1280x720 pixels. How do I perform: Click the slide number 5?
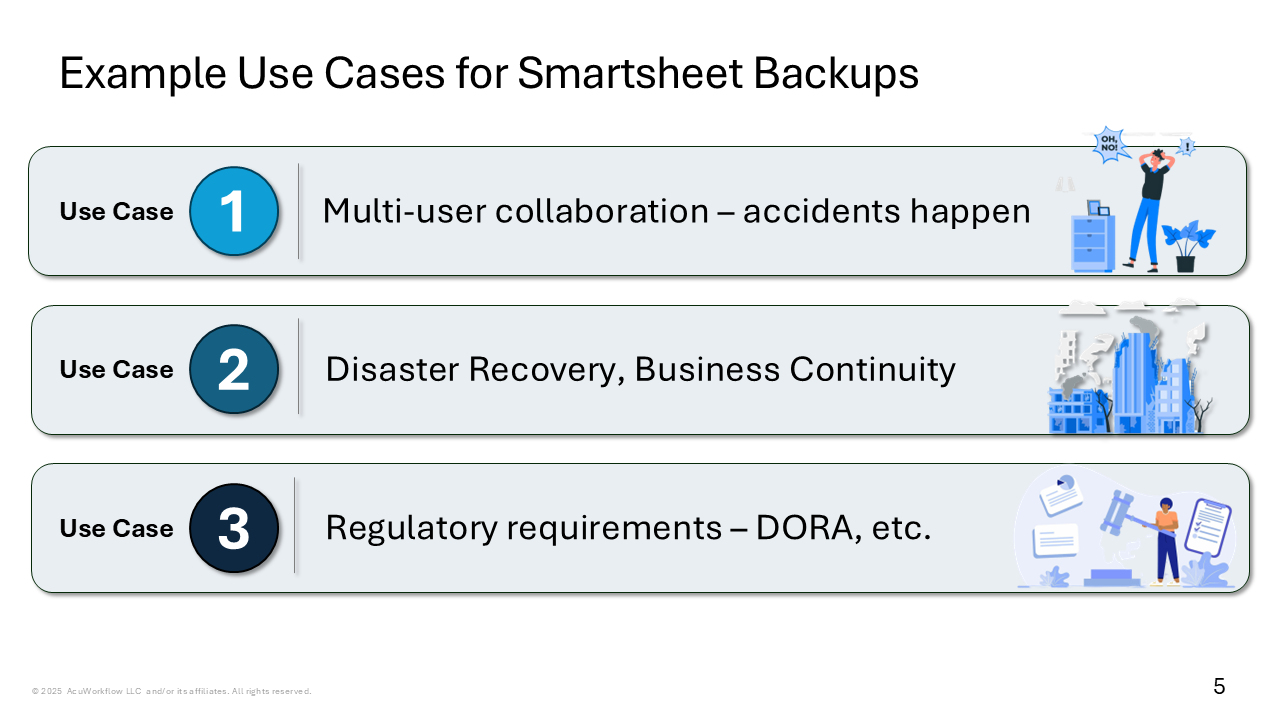coord(1219,686)
